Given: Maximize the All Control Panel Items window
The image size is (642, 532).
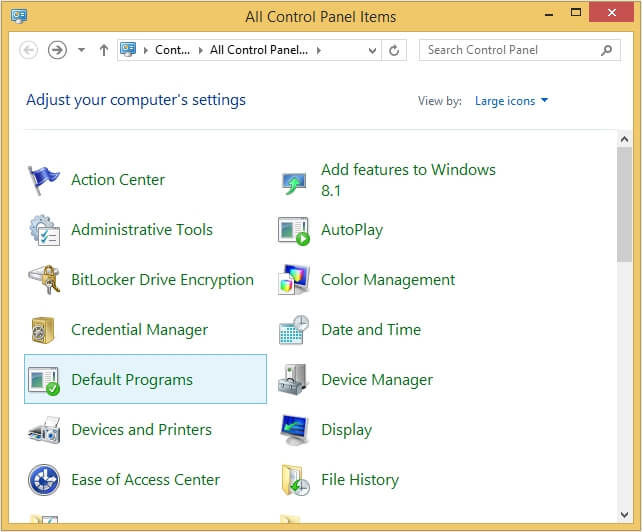Looking at the screenshot, I should pos(576,12).
